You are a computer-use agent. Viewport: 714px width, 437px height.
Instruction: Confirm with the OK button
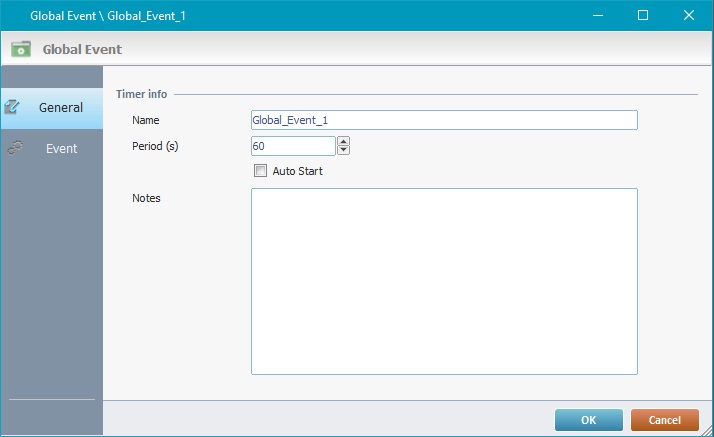(588, 420)
